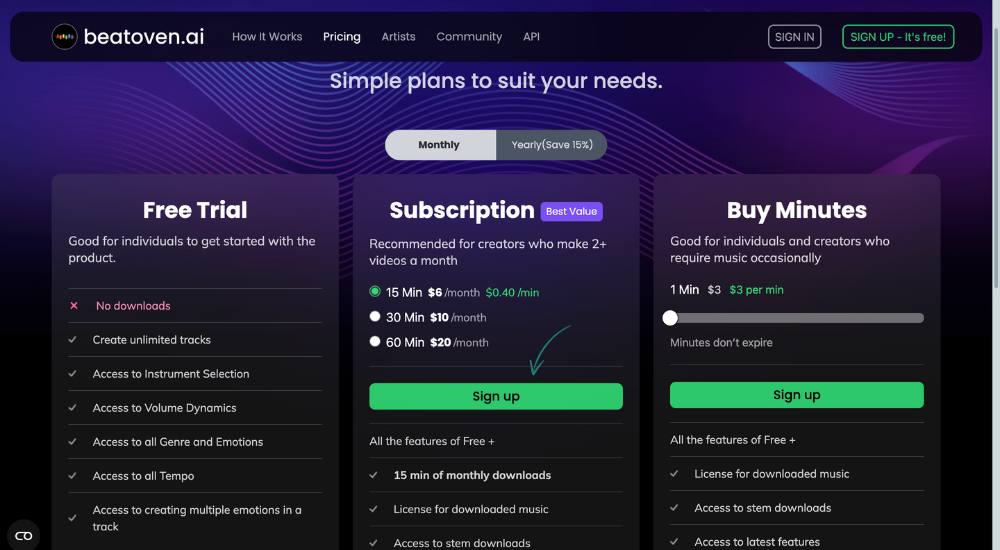The height and width of the screenshot is (550, 1000).
Task: Click Sign up under the Subscription plan
Action: (496, 396)
